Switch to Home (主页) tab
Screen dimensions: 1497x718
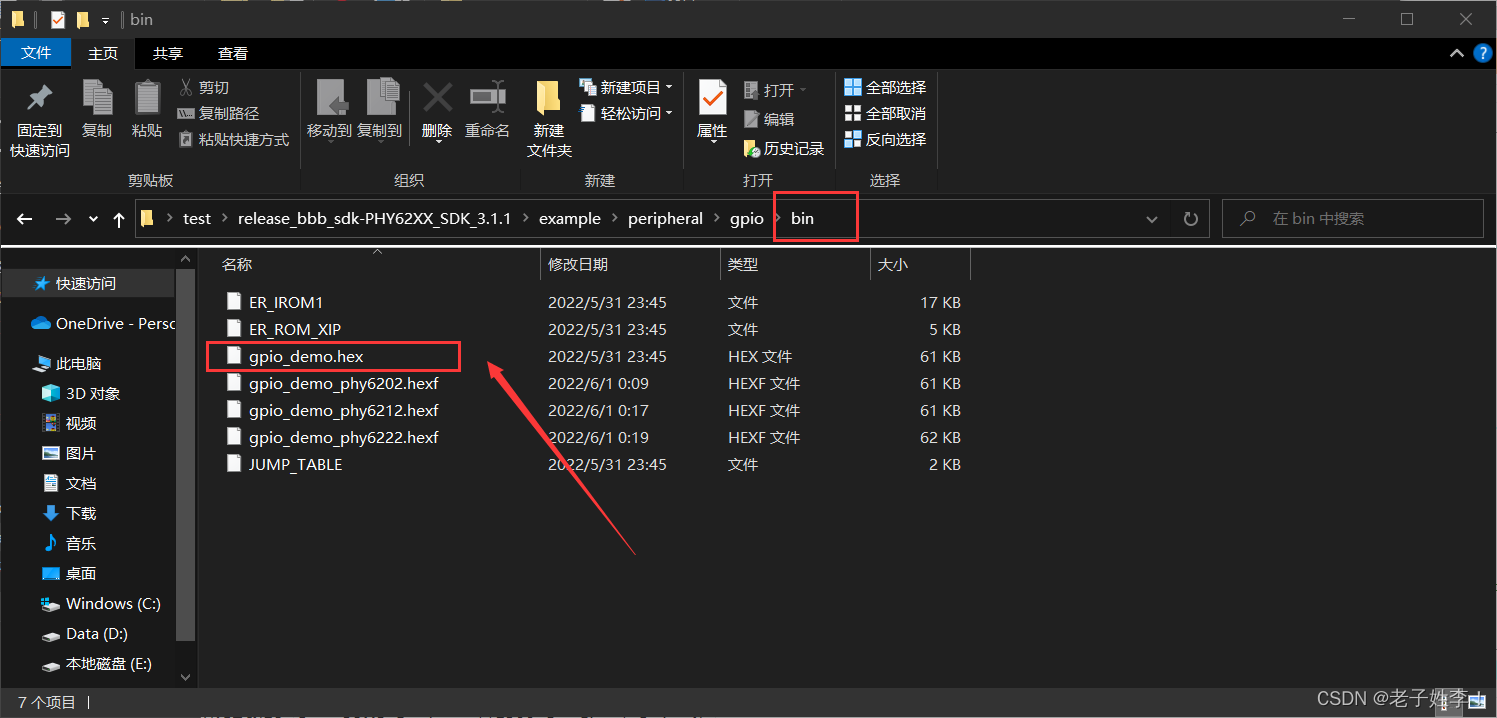pos(103,53)
